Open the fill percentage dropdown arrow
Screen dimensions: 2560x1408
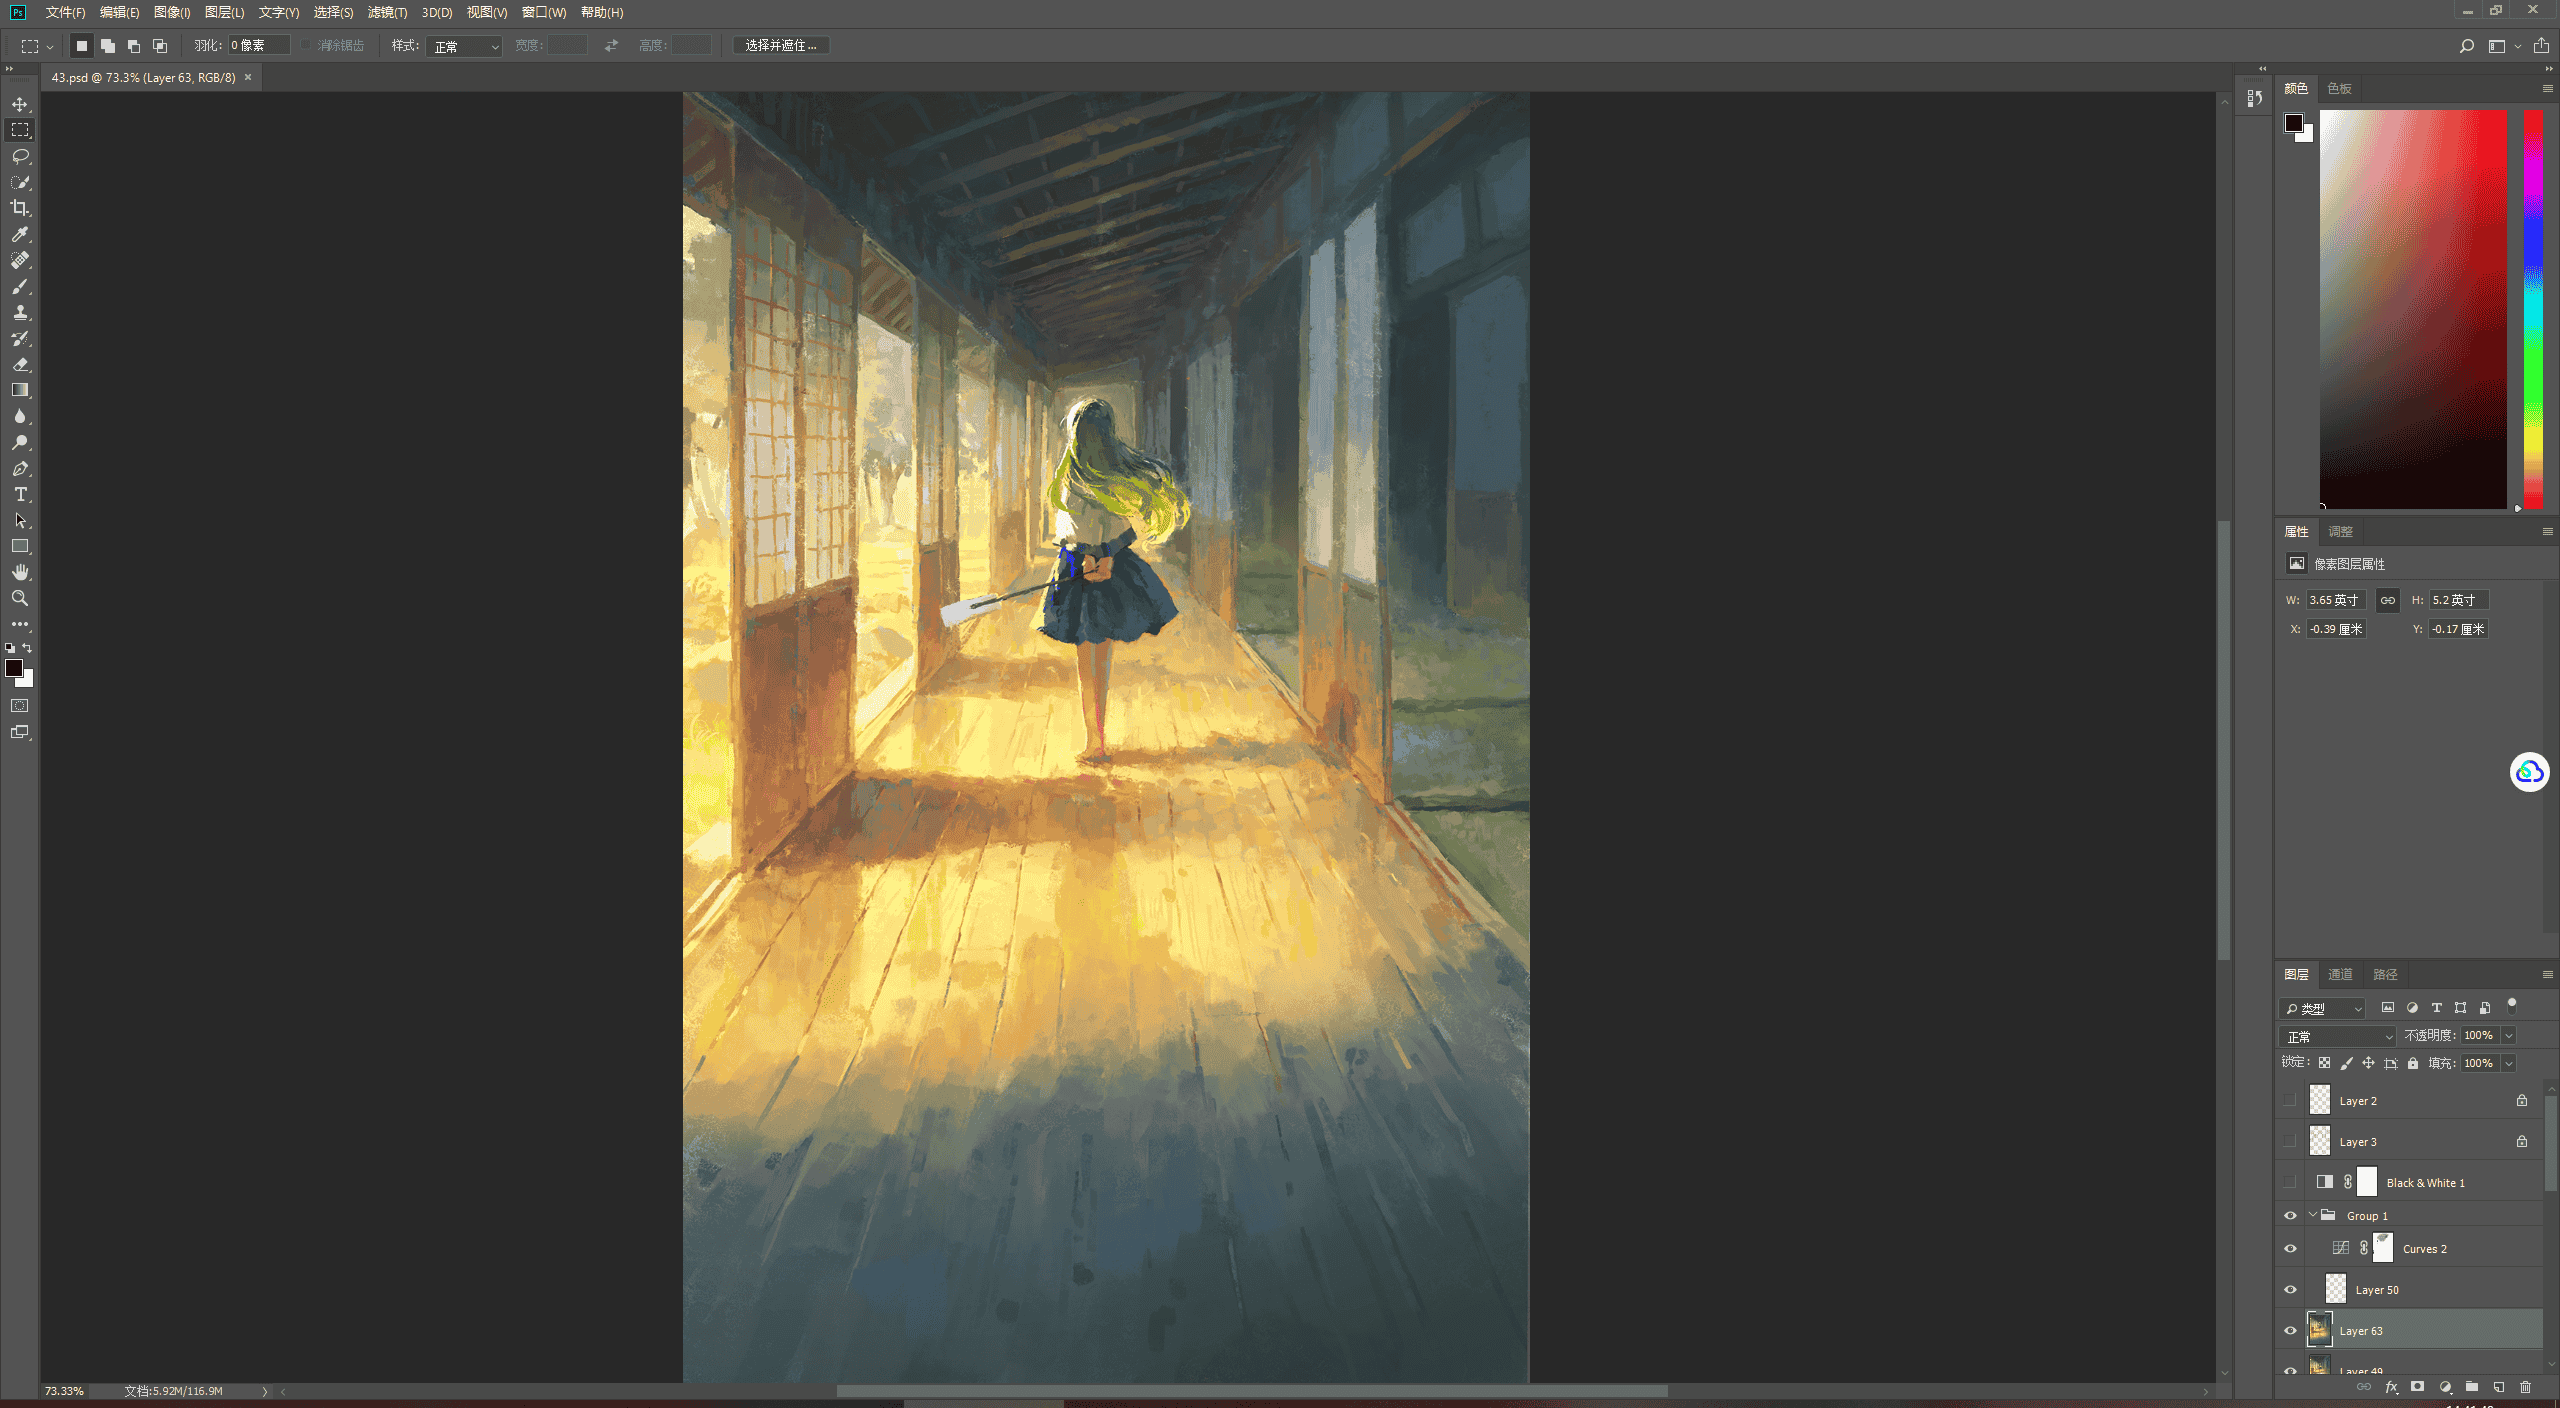2509,1063
